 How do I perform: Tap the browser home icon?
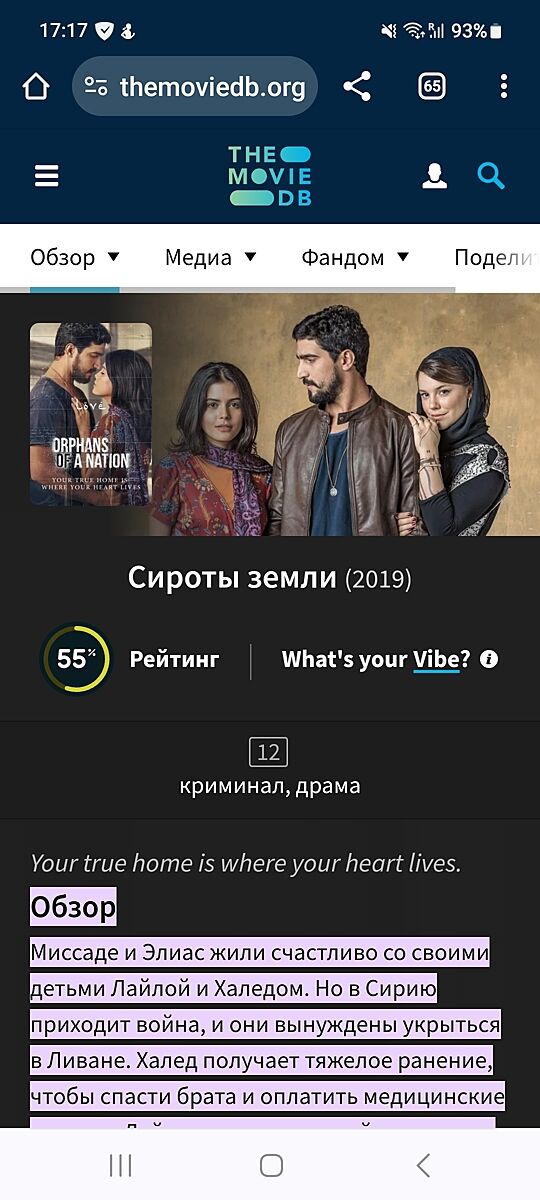click(36, 87)
